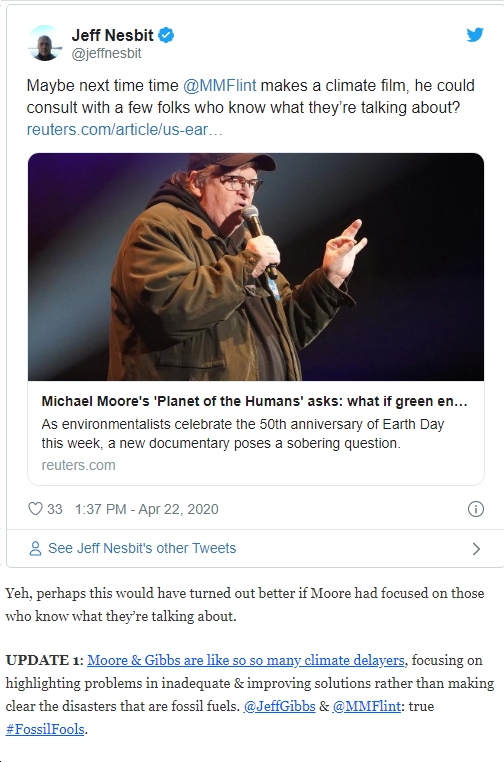Click the Twitter bird logo icon
This screenshot has width=504, height=762.
point(475,35)
